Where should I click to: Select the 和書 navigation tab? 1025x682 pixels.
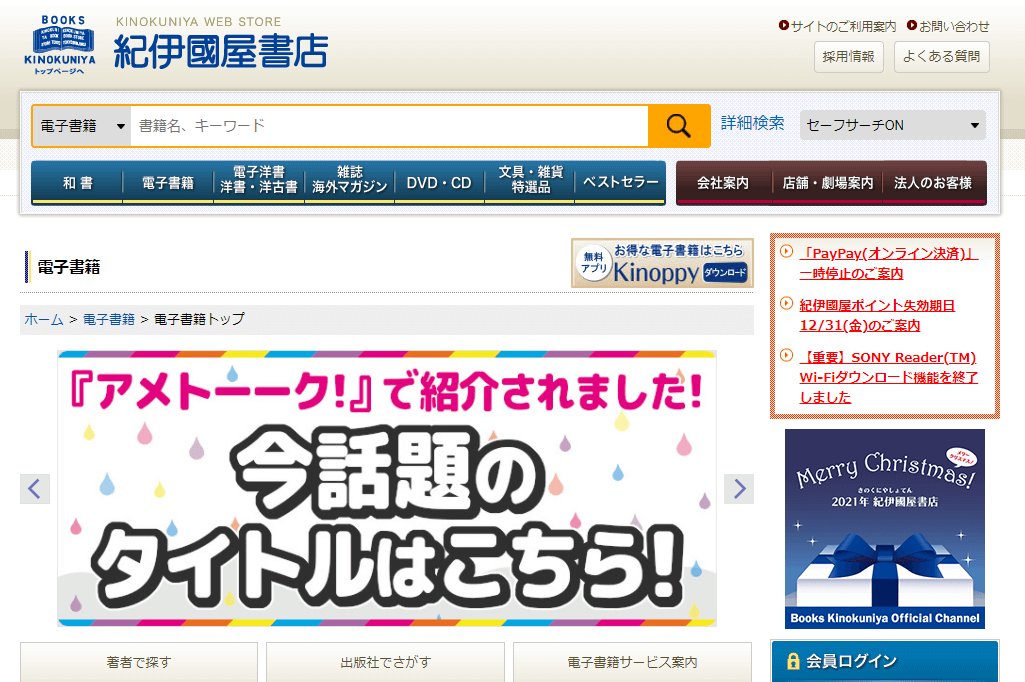[77, 183]
